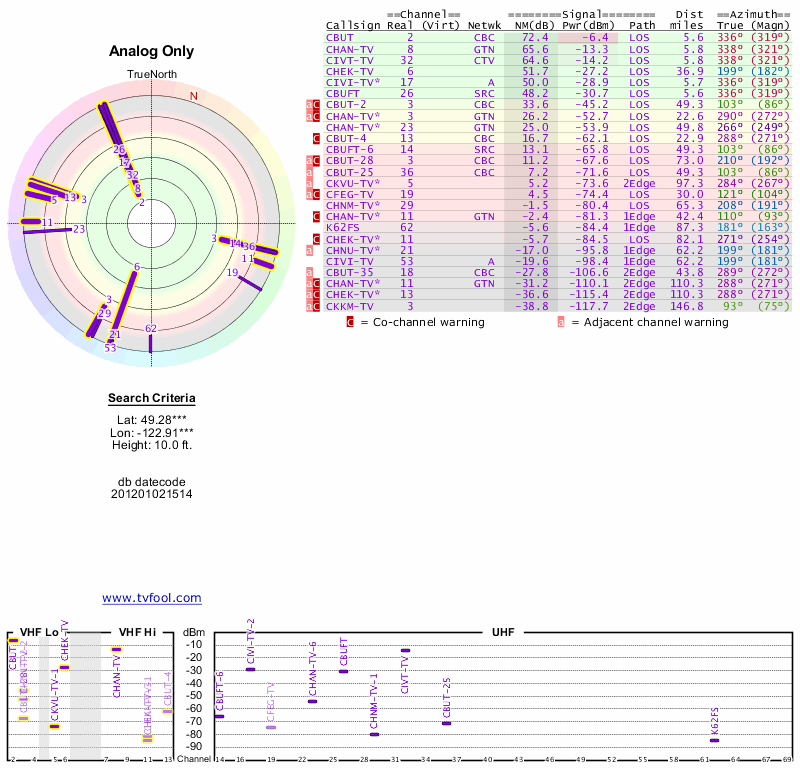Screen dimensions: 800x768
Task: Click the (Magn) azimuth column header
Action: [770, 26]
